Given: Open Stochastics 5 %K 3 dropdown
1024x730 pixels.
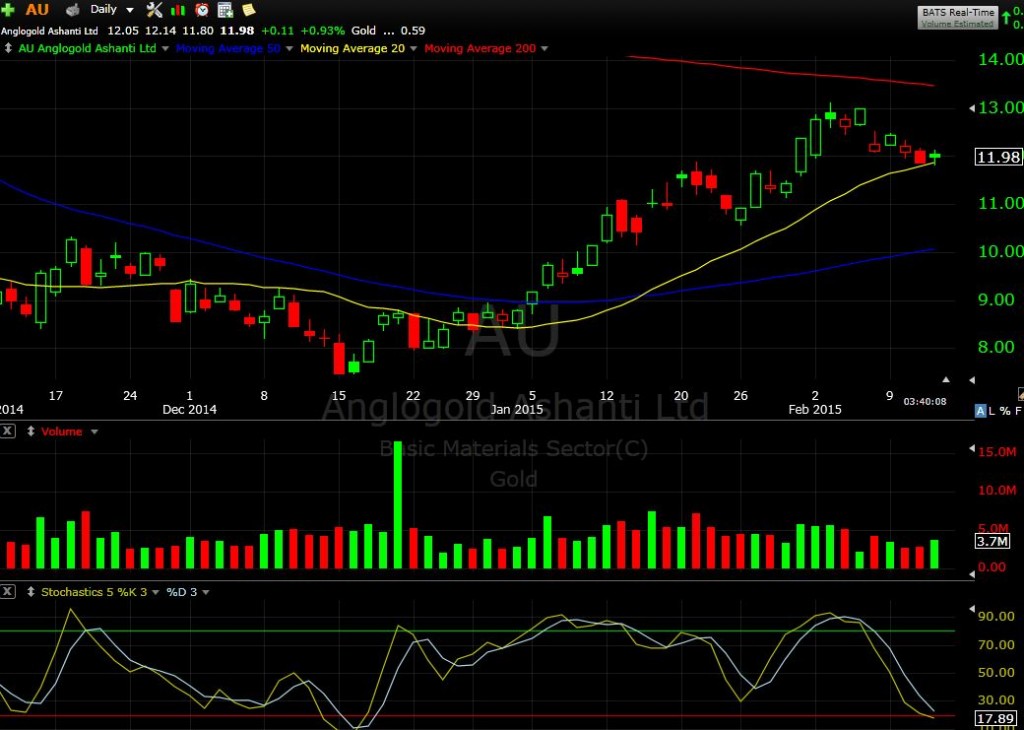Looking at the screenshot, I should (x=155, y=592).
